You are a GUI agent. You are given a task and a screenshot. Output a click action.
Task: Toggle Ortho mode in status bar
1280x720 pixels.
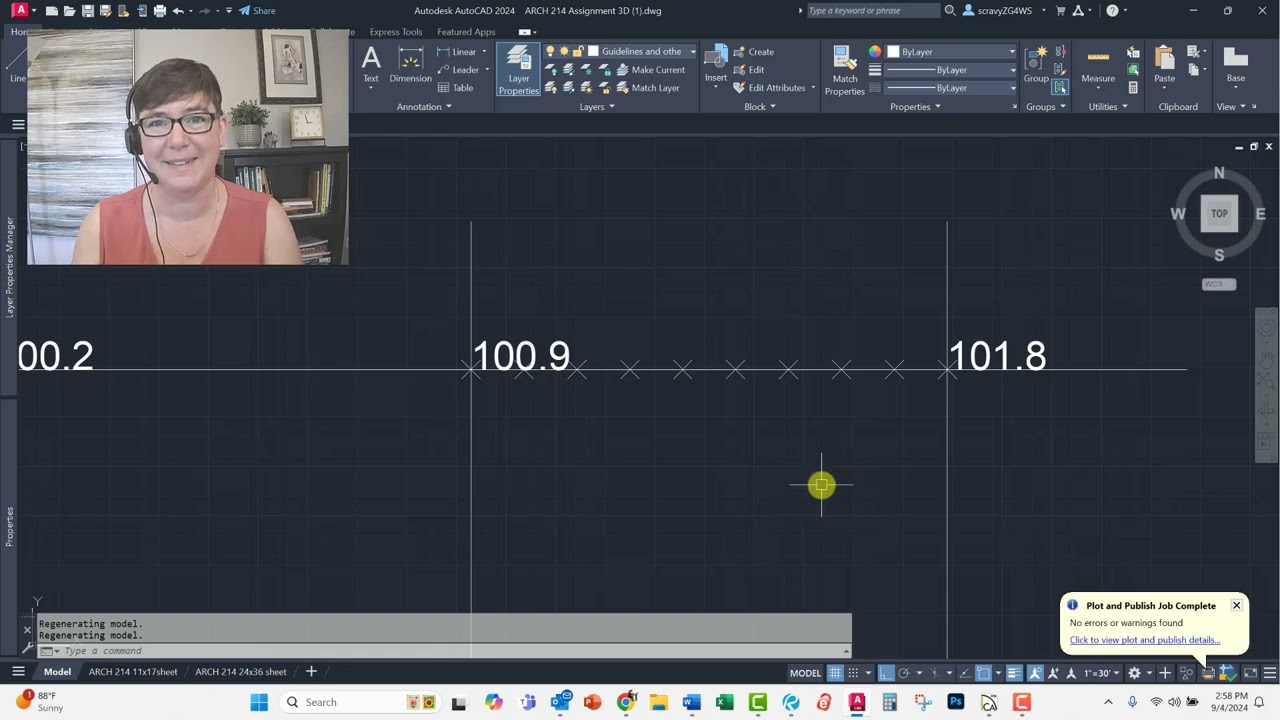click(x=886, y=673)
